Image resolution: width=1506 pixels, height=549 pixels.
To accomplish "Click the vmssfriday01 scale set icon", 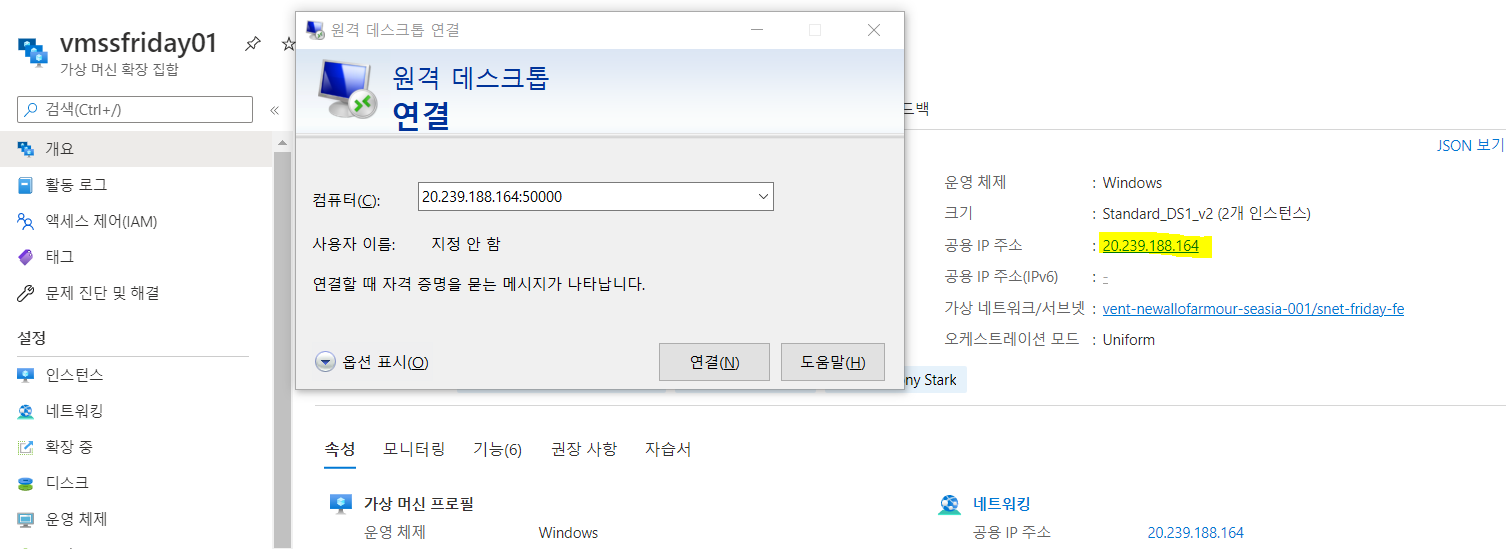I will (x=34, y=51).
